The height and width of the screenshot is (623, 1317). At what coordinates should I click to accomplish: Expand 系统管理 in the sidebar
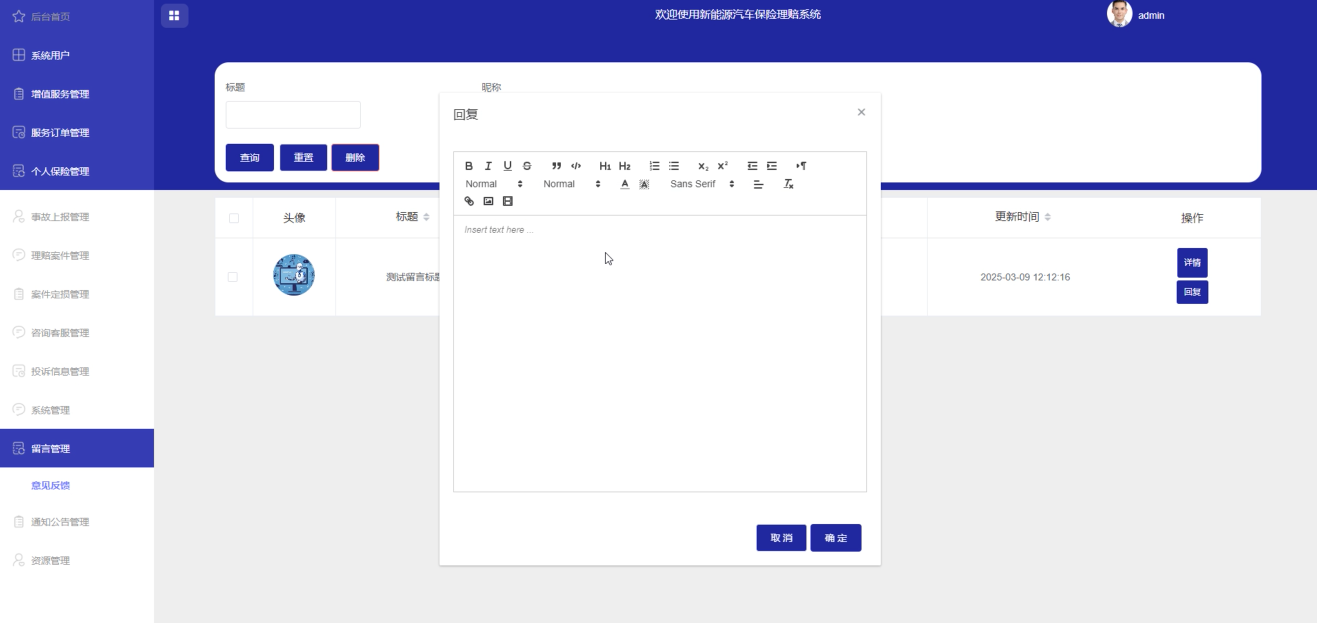click(x=77, y=410)
